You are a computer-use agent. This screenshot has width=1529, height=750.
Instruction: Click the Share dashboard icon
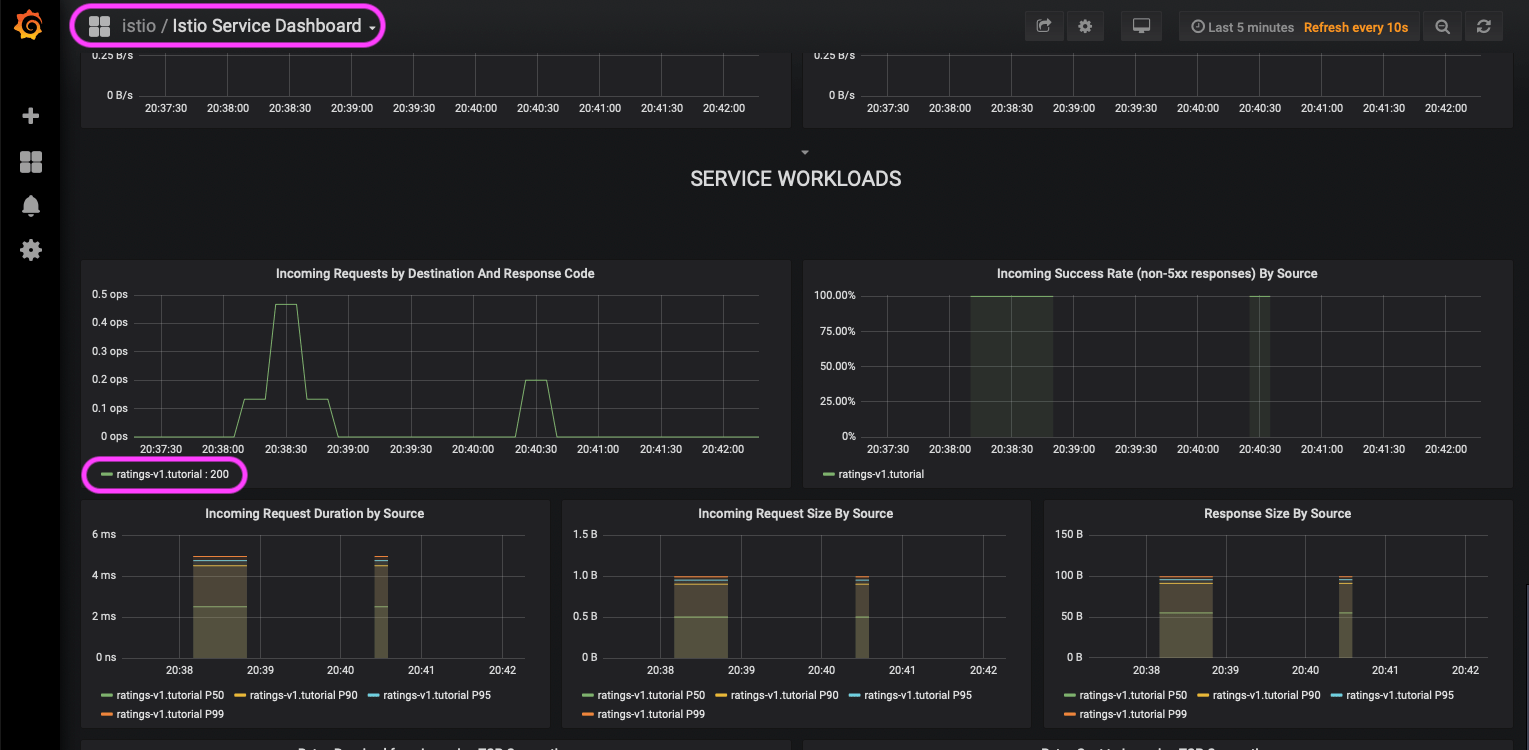click(x=1044, y=27)
